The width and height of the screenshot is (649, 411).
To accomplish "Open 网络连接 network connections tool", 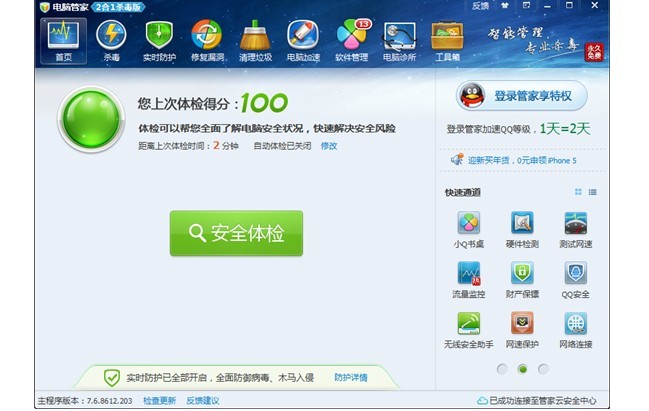I will (x=576, y=330).
